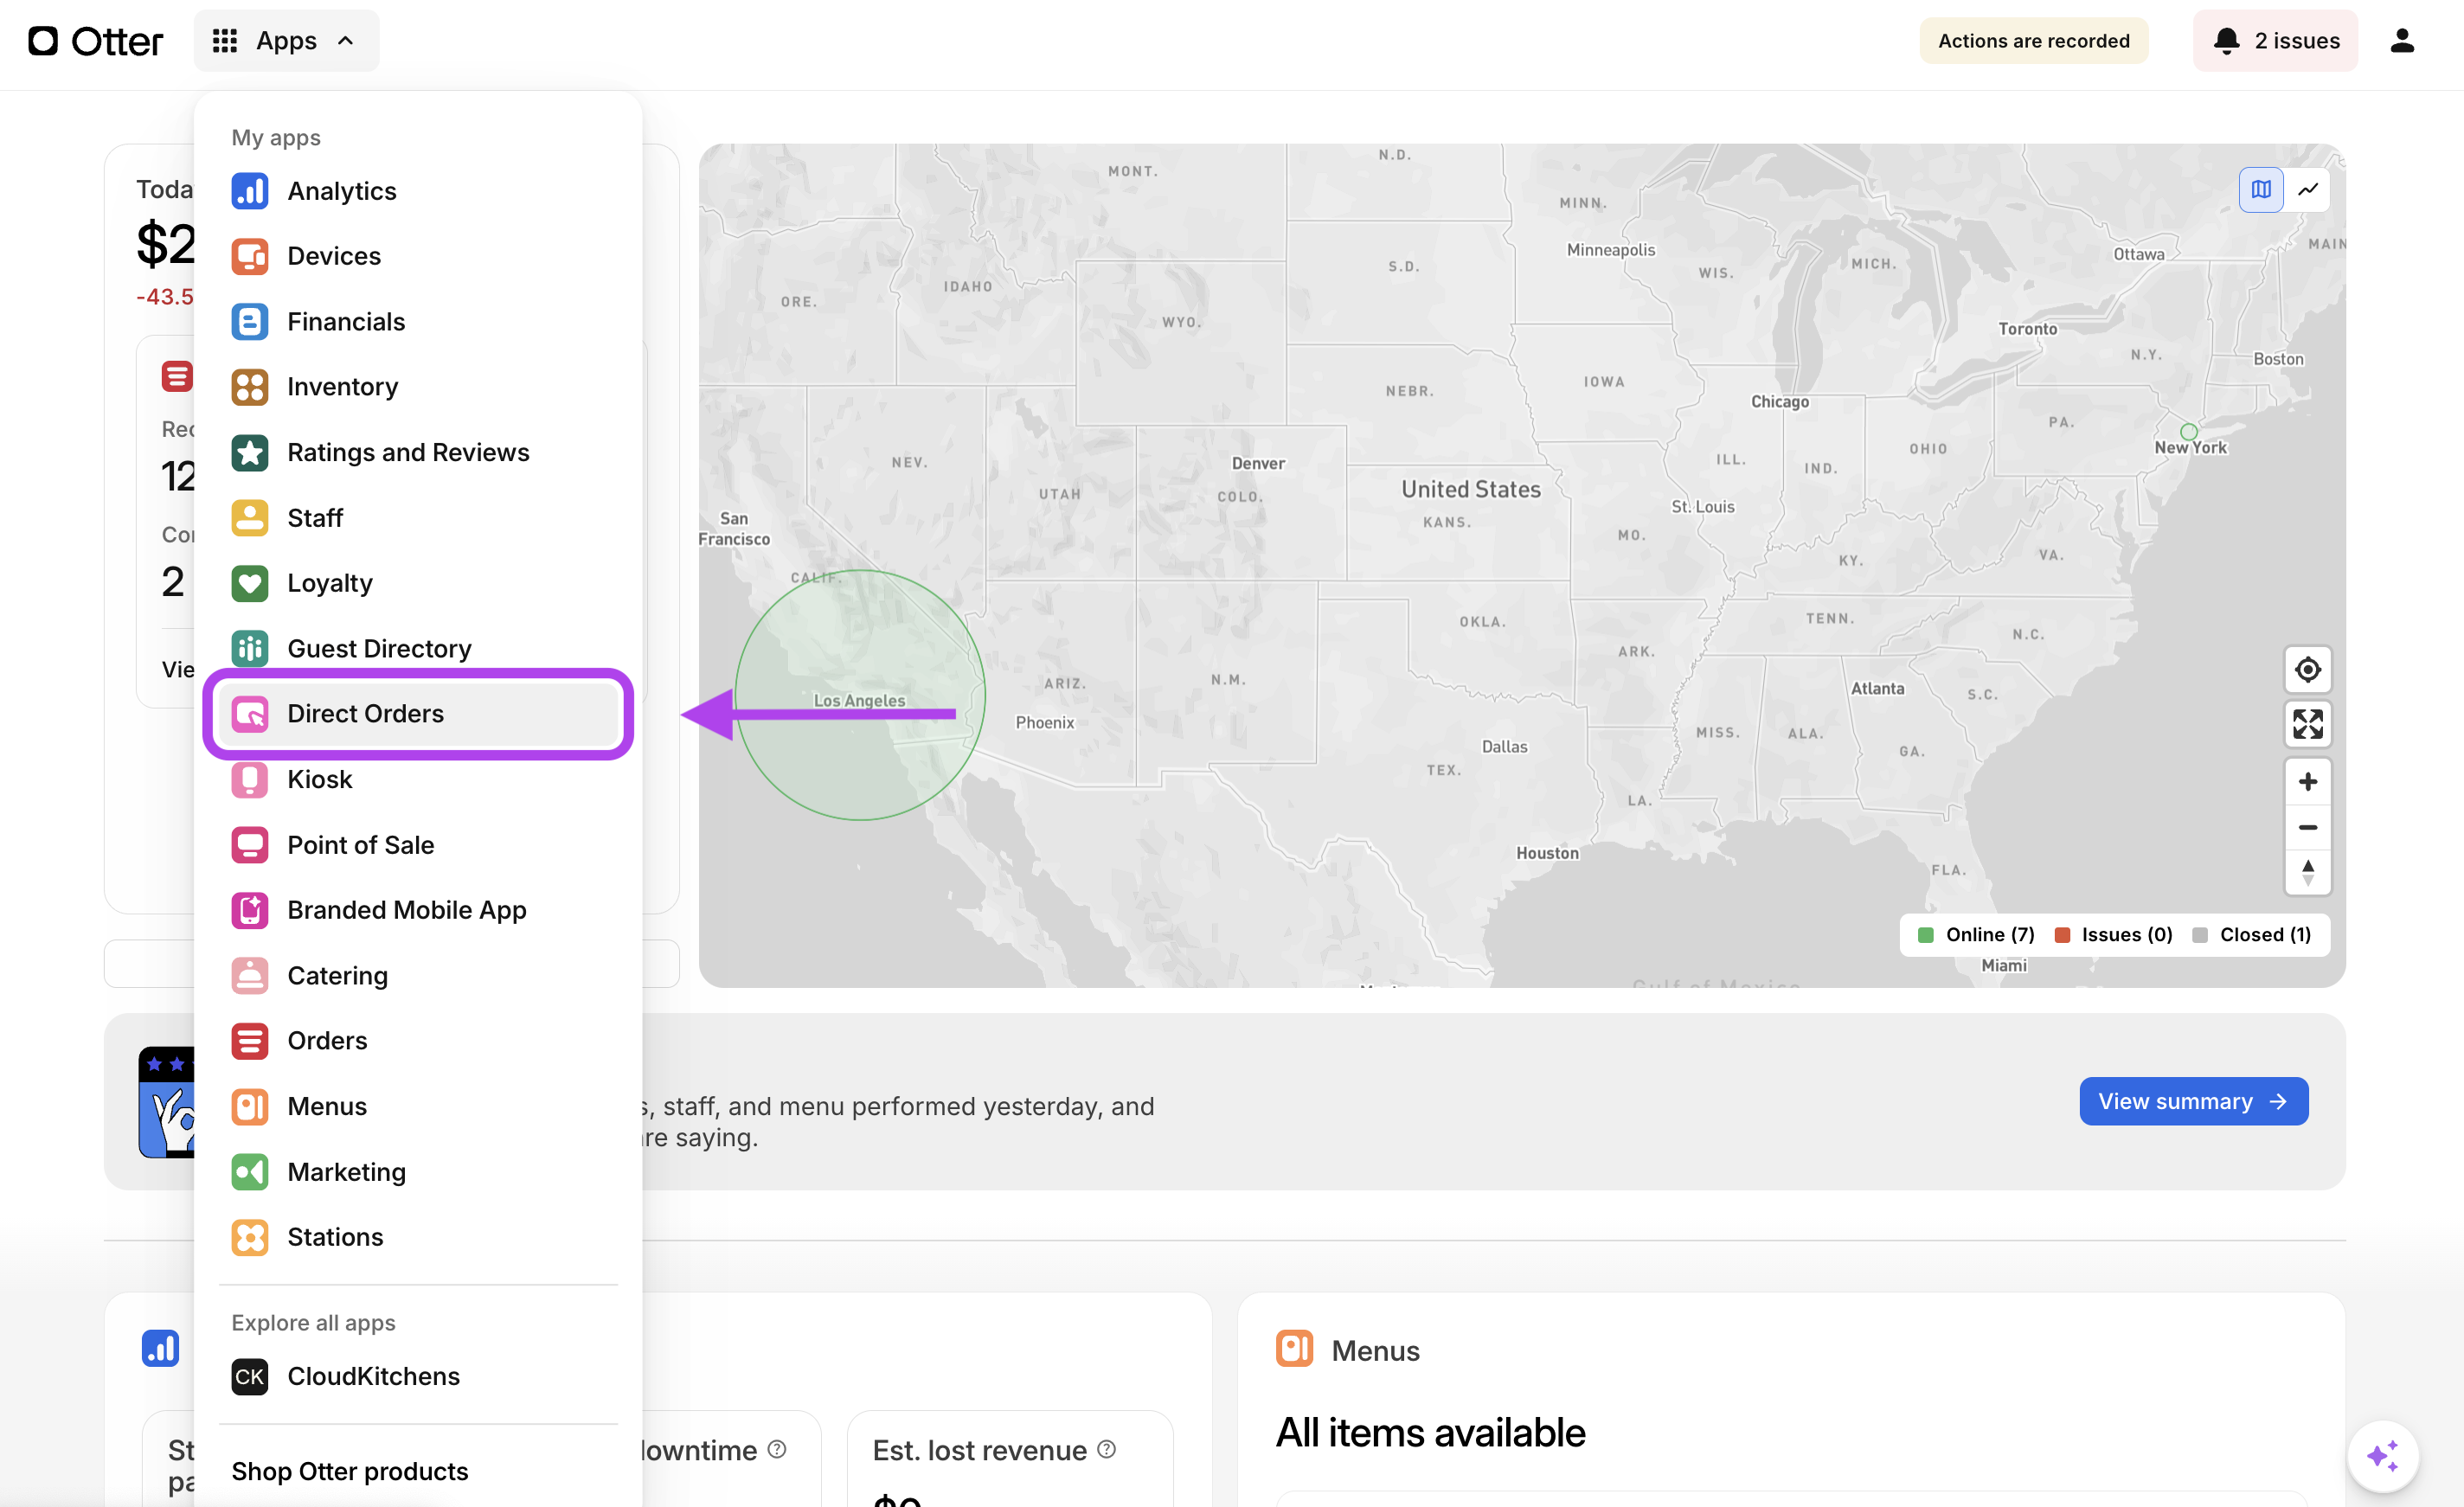This screenshot has height=1507, width=2464.
Task: Collapse the Apps dropdown menu
Action: pyautogui.click(x=286, y=41)
